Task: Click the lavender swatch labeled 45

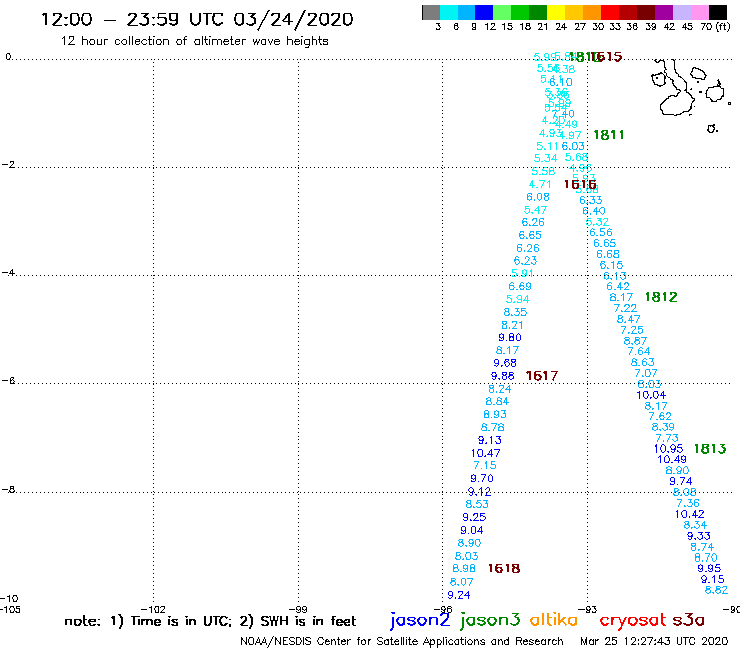Action: point(681,12)
